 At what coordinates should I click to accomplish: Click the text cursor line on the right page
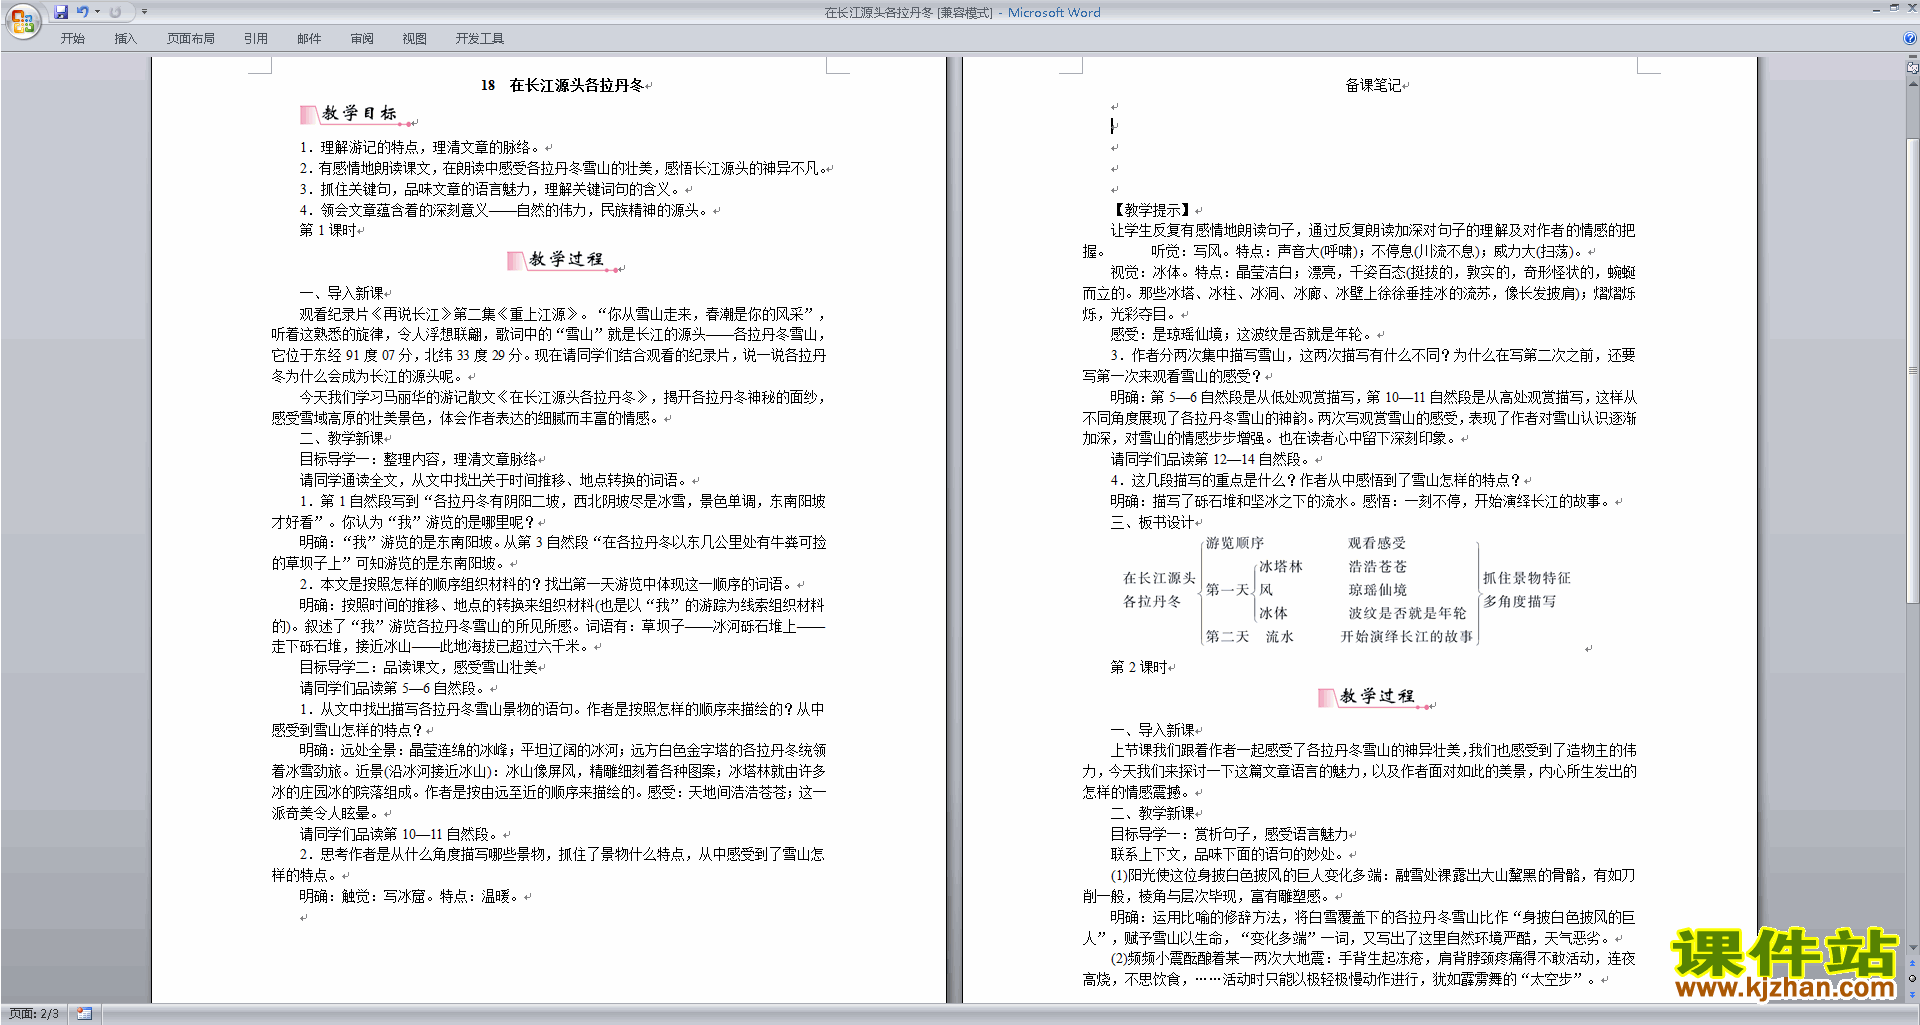(1113, 126)
